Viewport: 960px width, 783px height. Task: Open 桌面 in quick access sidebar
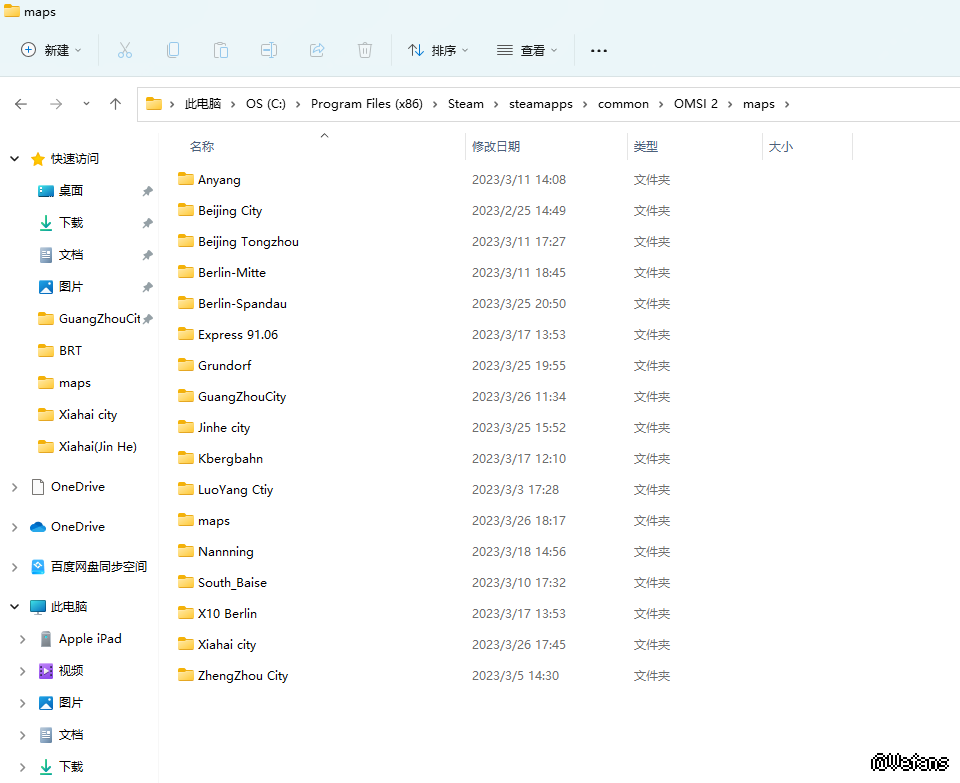click(71, 191)
